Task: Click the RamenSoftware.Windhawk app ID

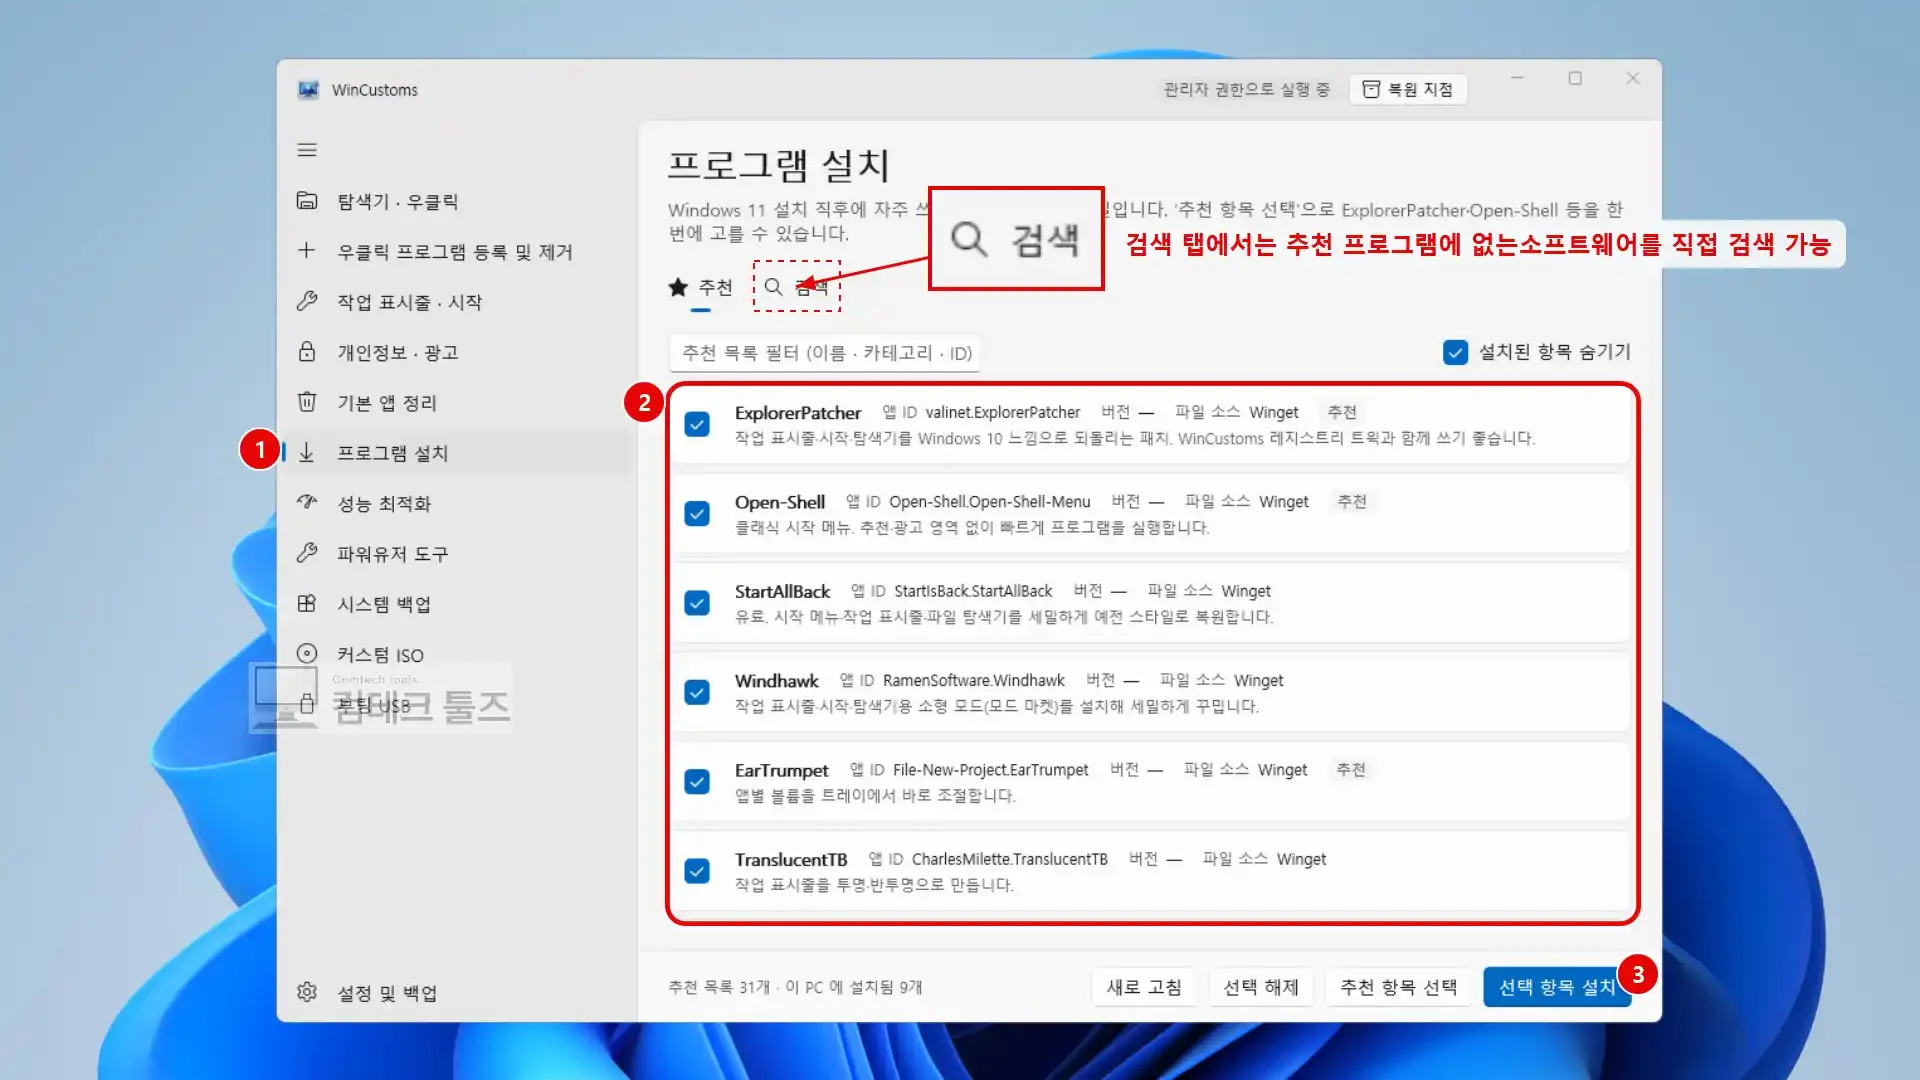Action: pyautogui.click(x=974, y=681)
